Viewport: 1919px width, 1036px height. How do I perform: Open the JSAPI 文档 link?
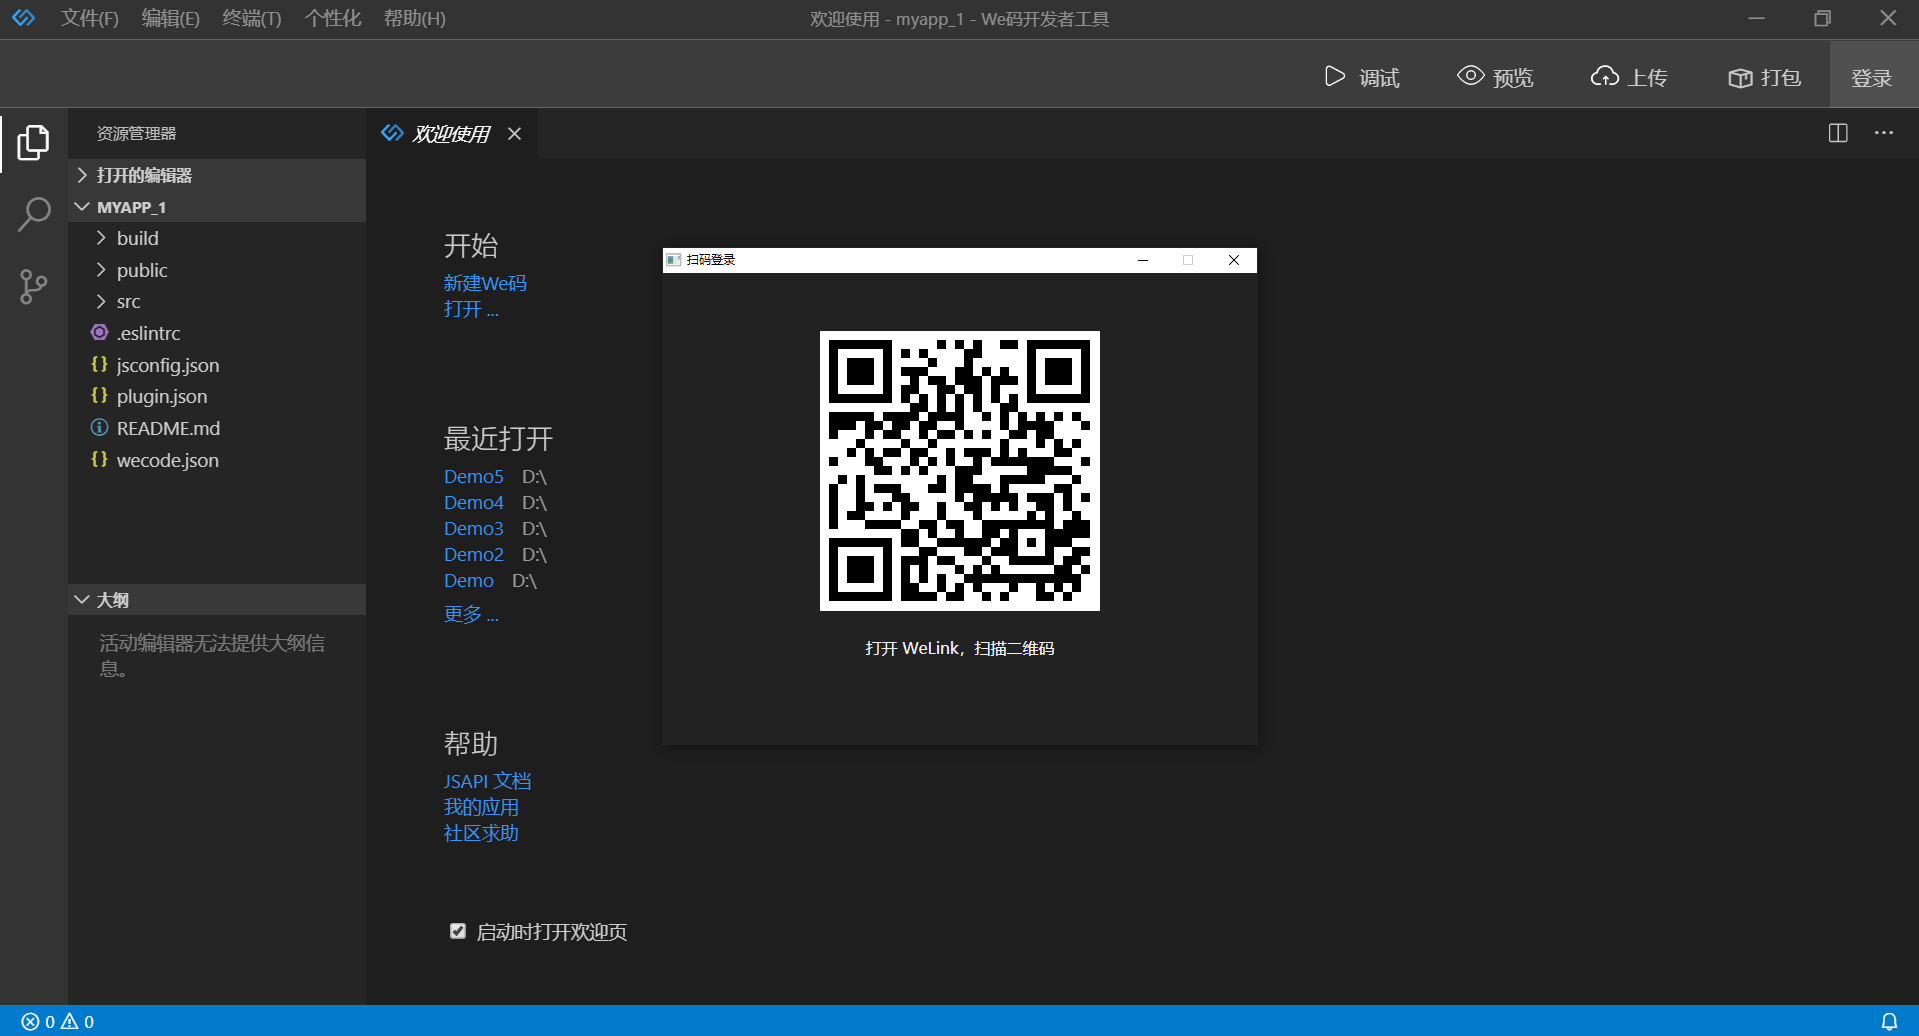pyautogui.click(x=487, y=780)
